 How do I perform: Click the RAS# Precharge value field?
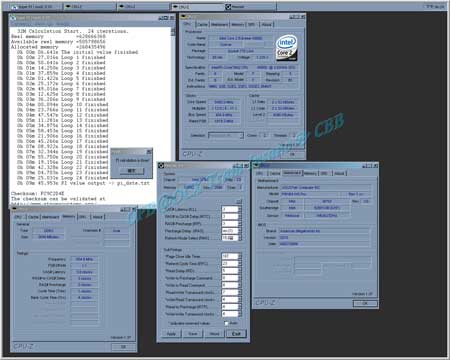pos(230,224)
